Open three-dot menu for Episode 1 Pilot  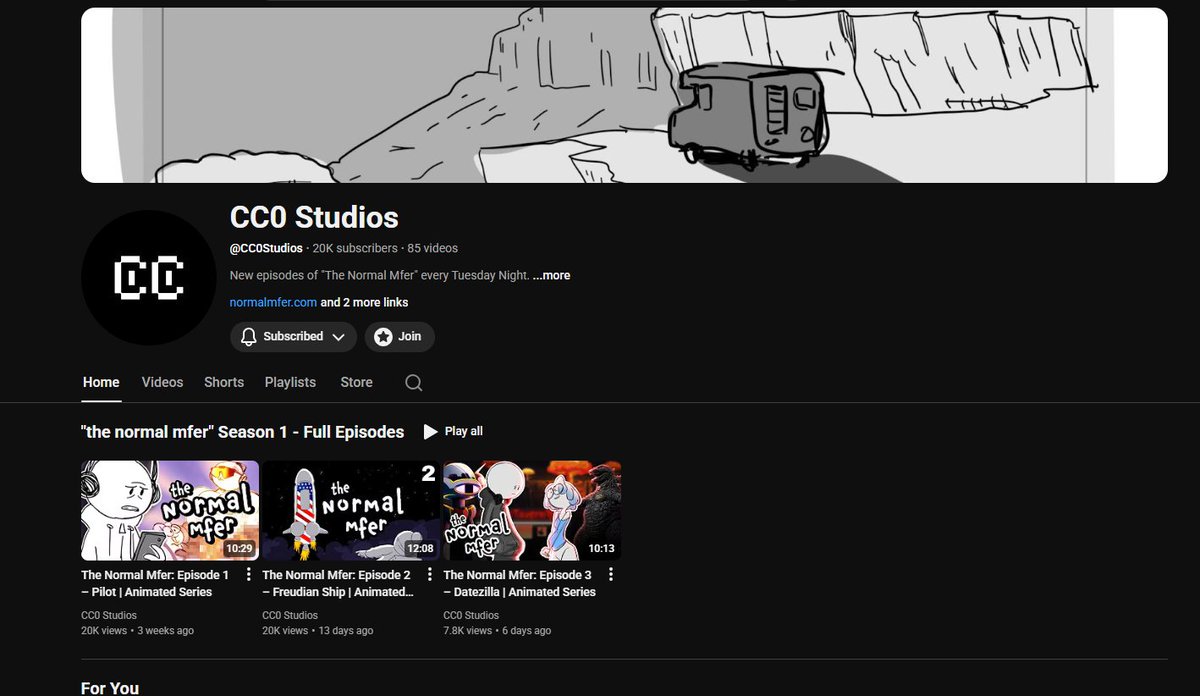249,575
